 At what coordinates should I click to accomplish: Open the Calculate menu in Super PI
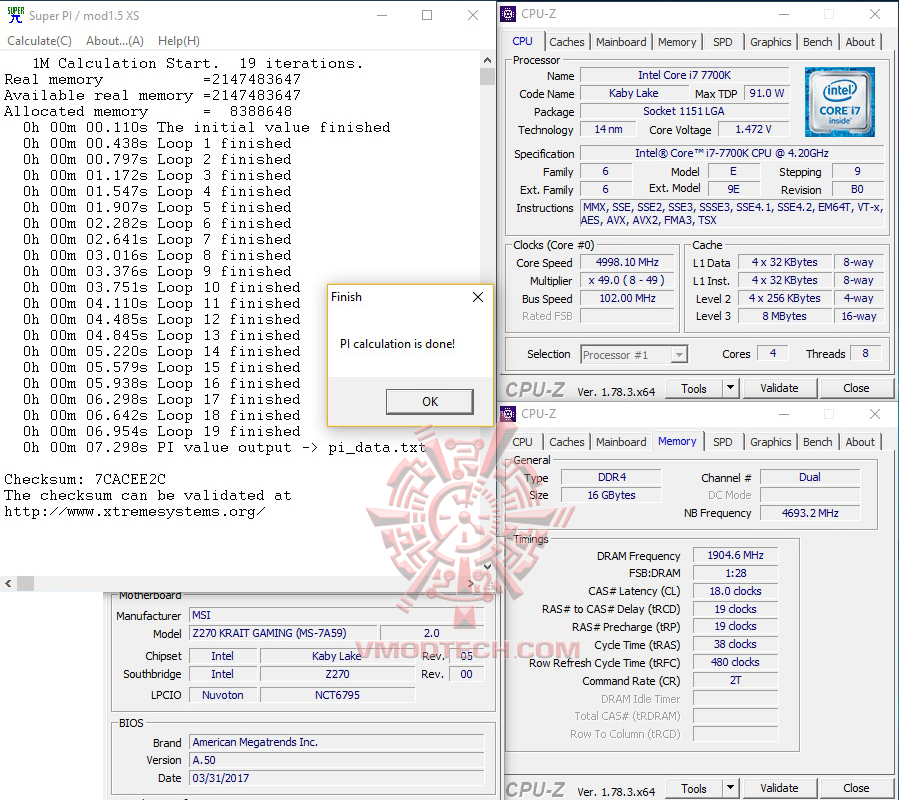point(39,40)
